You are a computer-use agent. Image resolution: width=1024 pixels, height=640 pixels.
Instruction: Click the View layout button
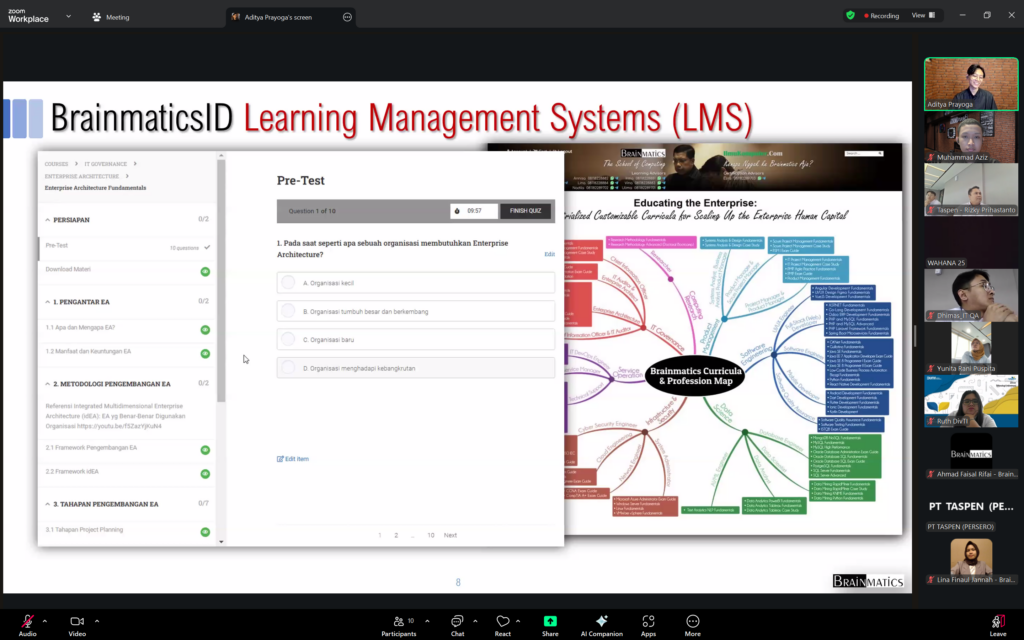coord(923,16)
